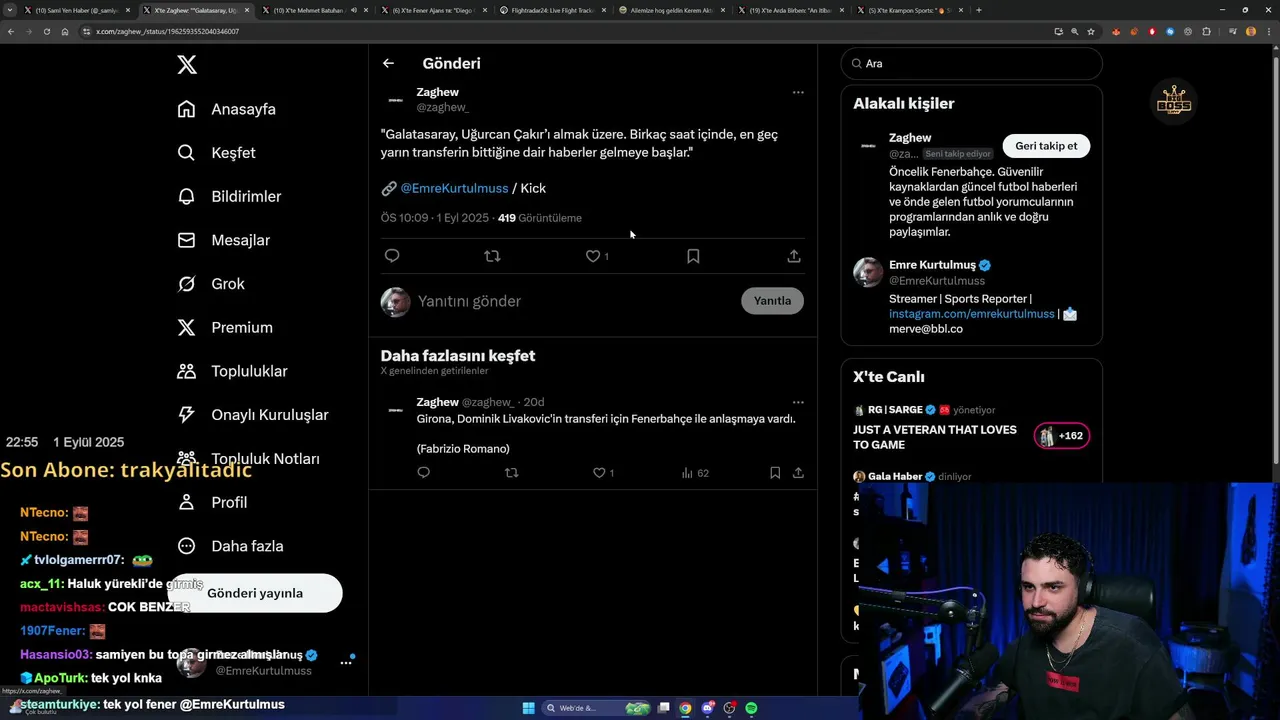
Task: Open the instagram.com/emrekurtulmuss link
Action: pyautogui.click(x=972, y=314)
